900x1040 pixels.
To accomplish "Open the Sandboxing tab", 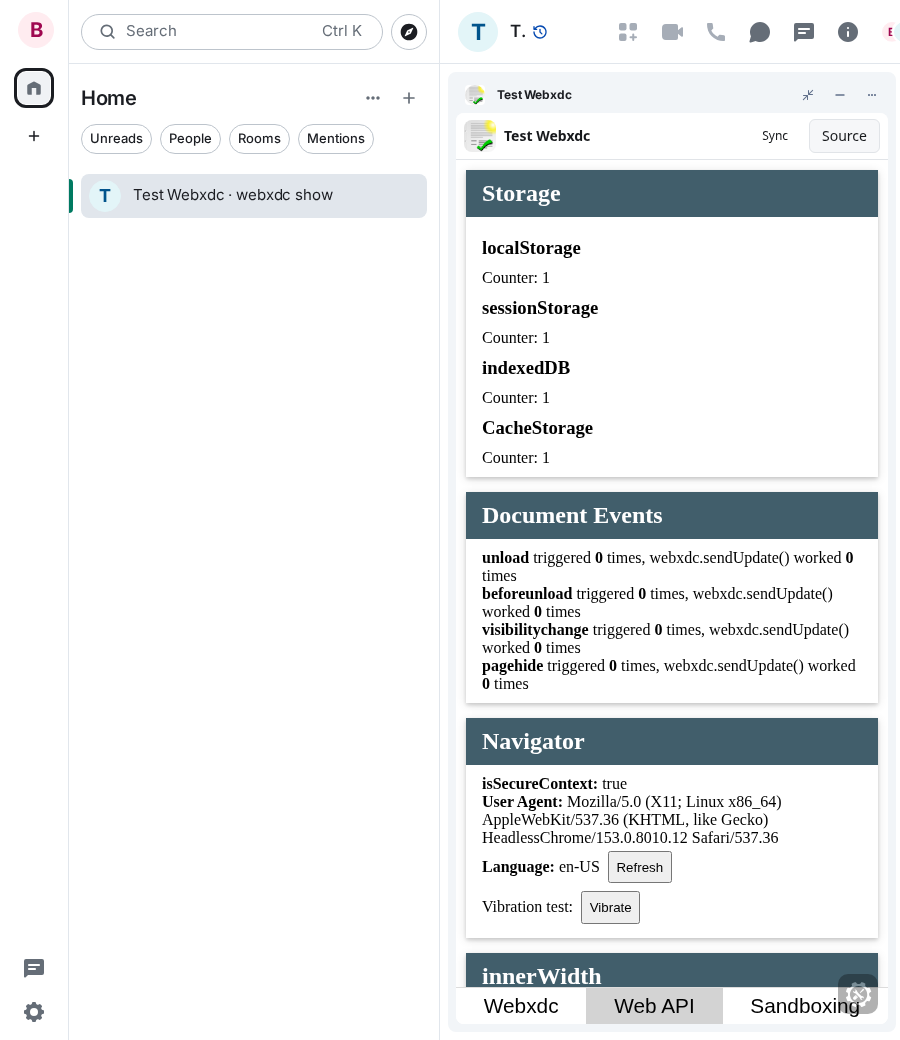I will click(804, 1006).
